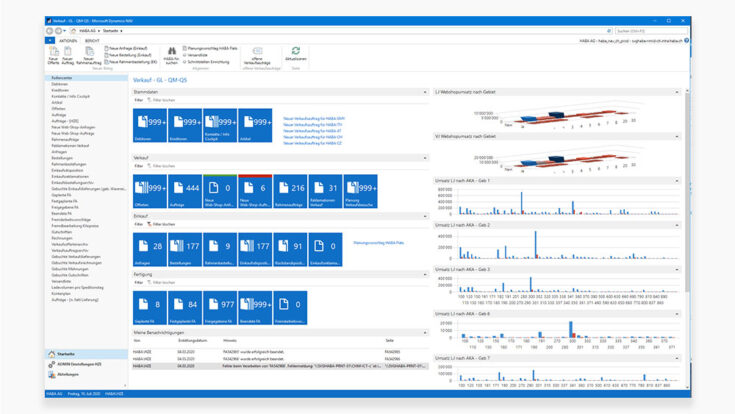Open the Debitoren tile in Stammdaten
This screenshot has height=414, width=735.
coord(149,126)
